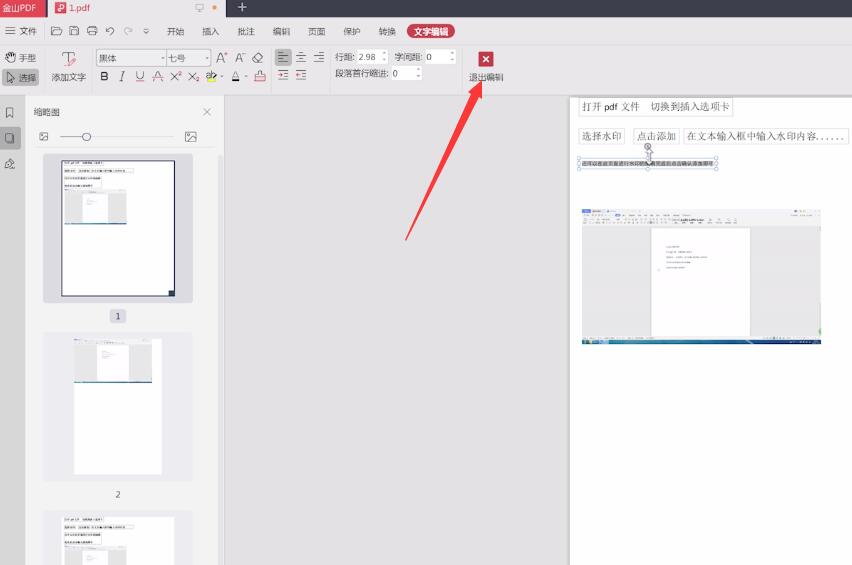
Task: Click the thumbnail zoom slider handle
Action: click(86, 137)
